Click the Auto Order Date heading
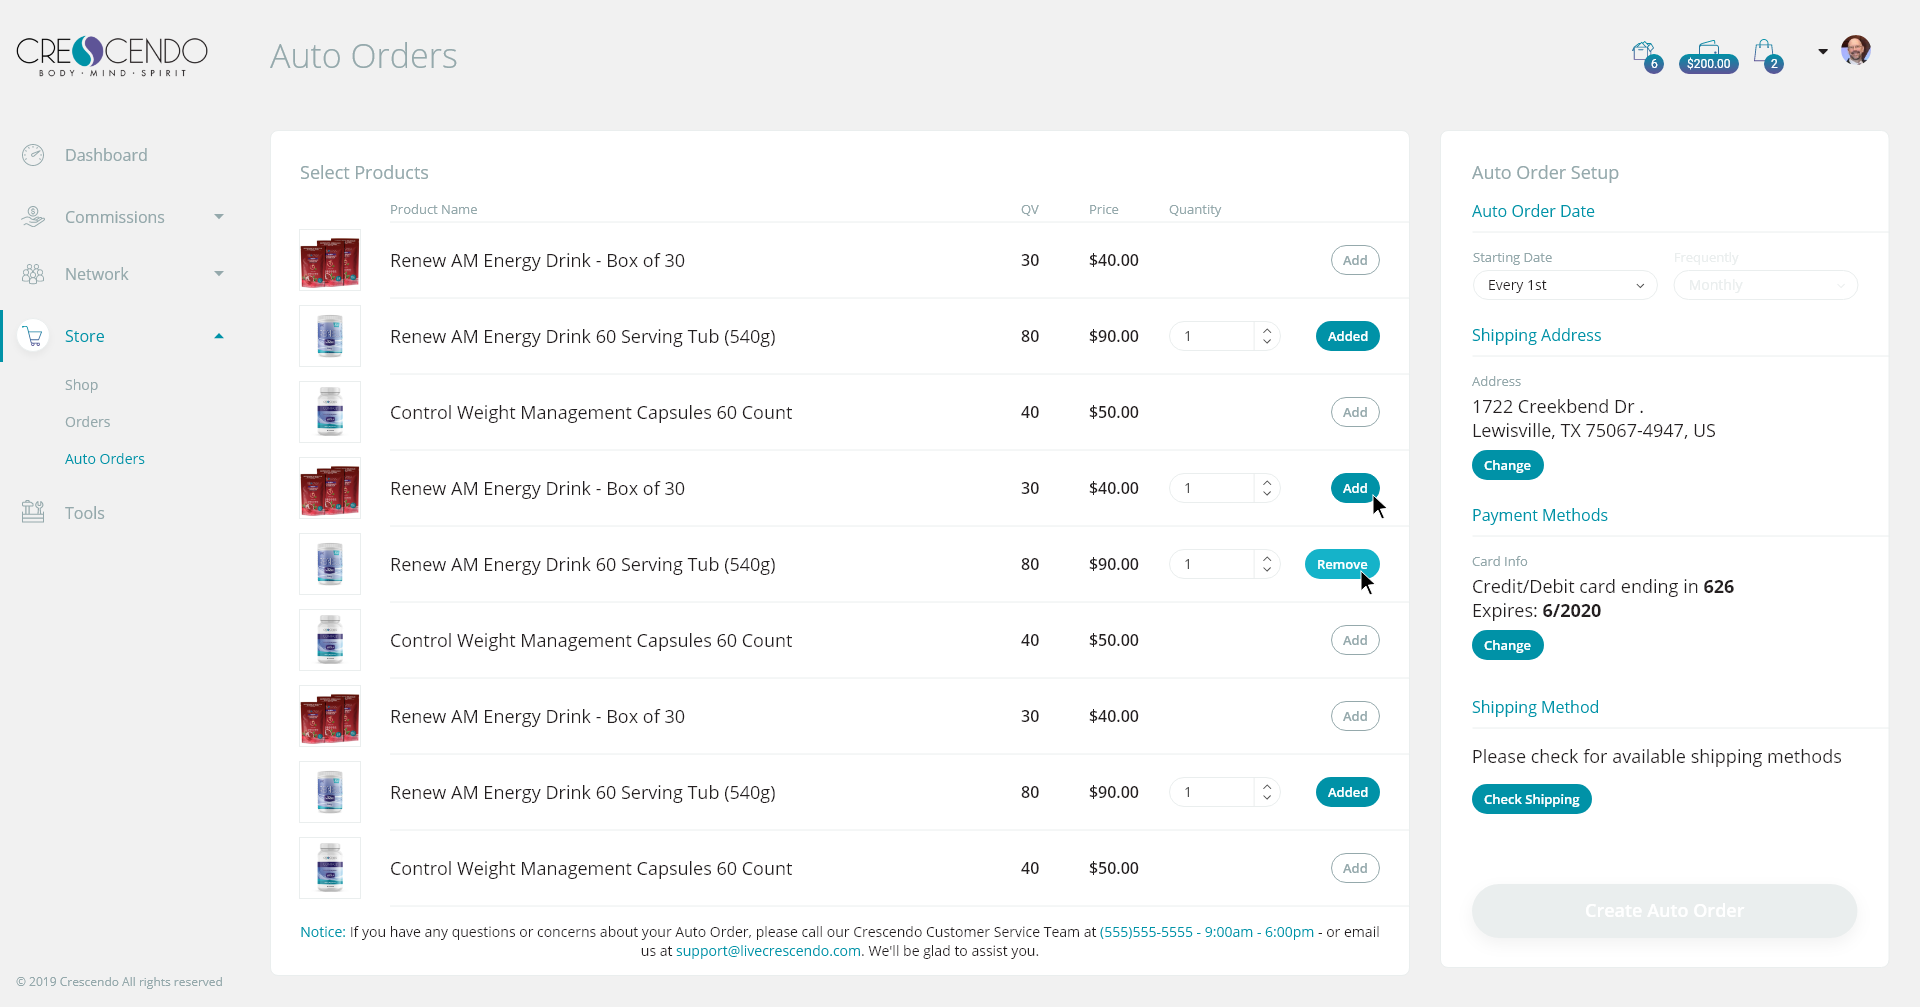Image resolution: width=1920 pixels, height=1007 pixels. (1533, 211)
